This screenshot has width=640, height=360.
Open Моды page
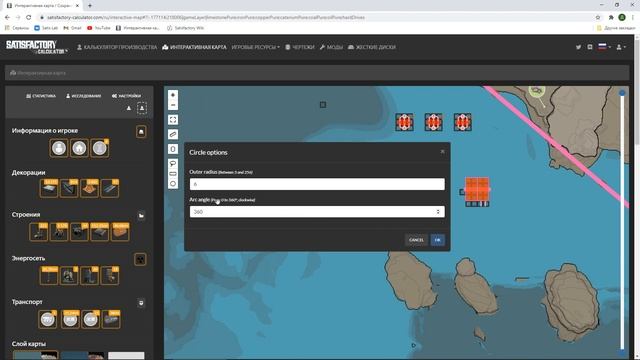(x=331, y=47)
